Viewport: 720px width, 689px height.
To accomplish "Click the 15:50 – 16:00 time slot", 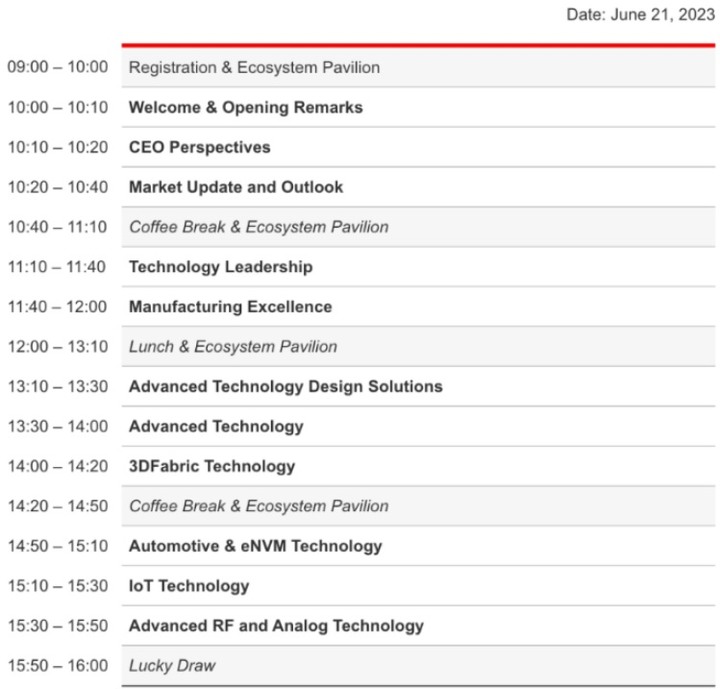I will tap(58, 666).
